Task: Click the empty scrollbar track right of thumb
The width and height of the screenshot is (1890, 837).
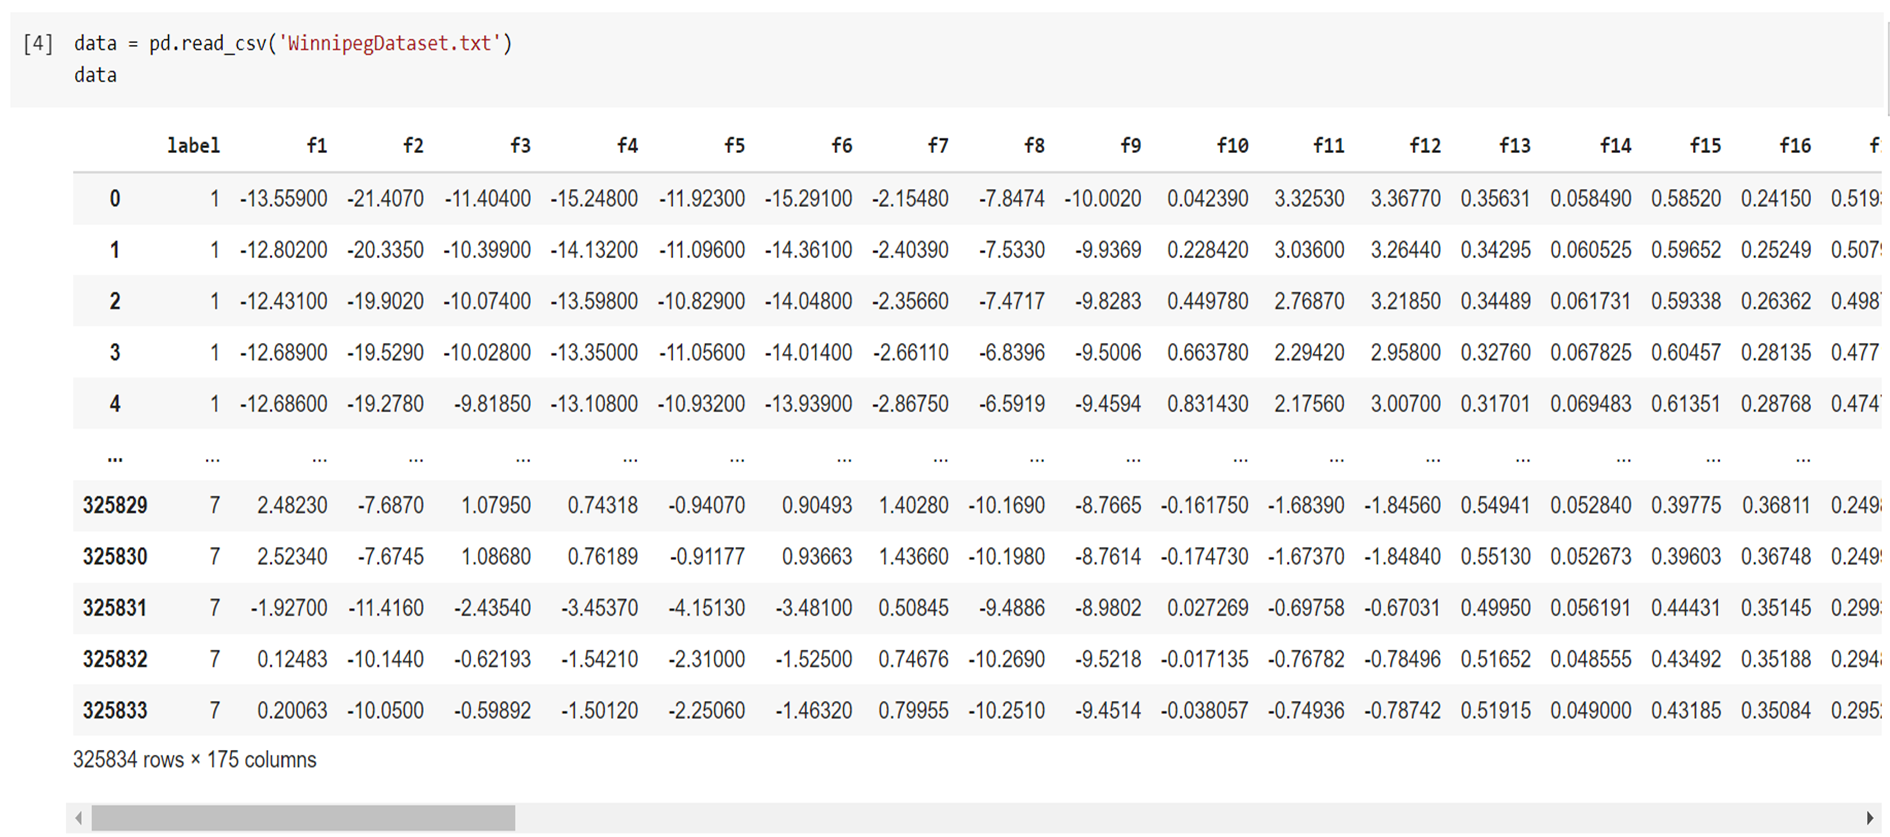Action: tap(1187, 818)
